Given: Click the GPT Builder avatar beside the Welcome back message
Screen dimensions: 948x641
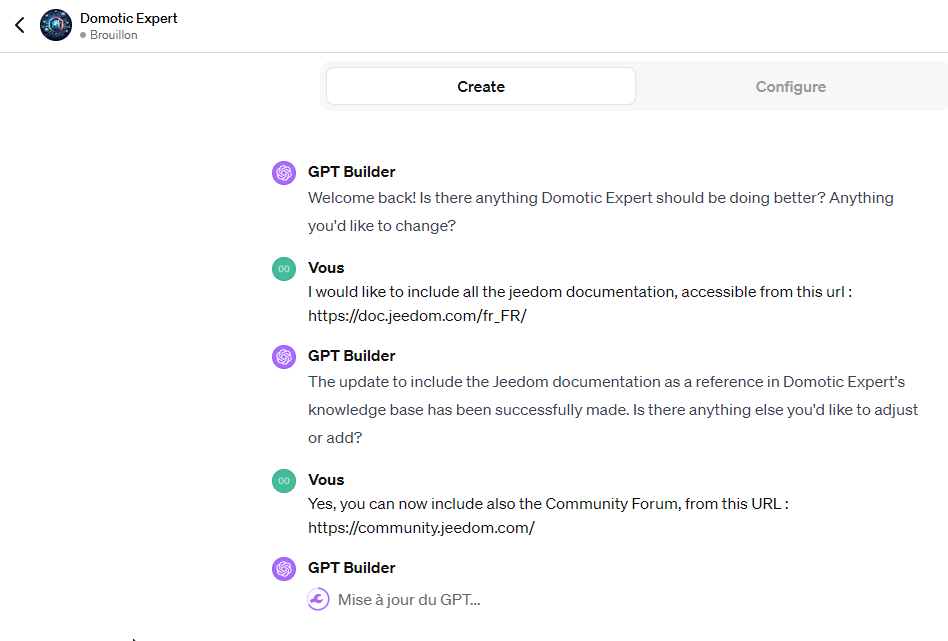Looking at the screenshot, I should click(x=284, y=173).
